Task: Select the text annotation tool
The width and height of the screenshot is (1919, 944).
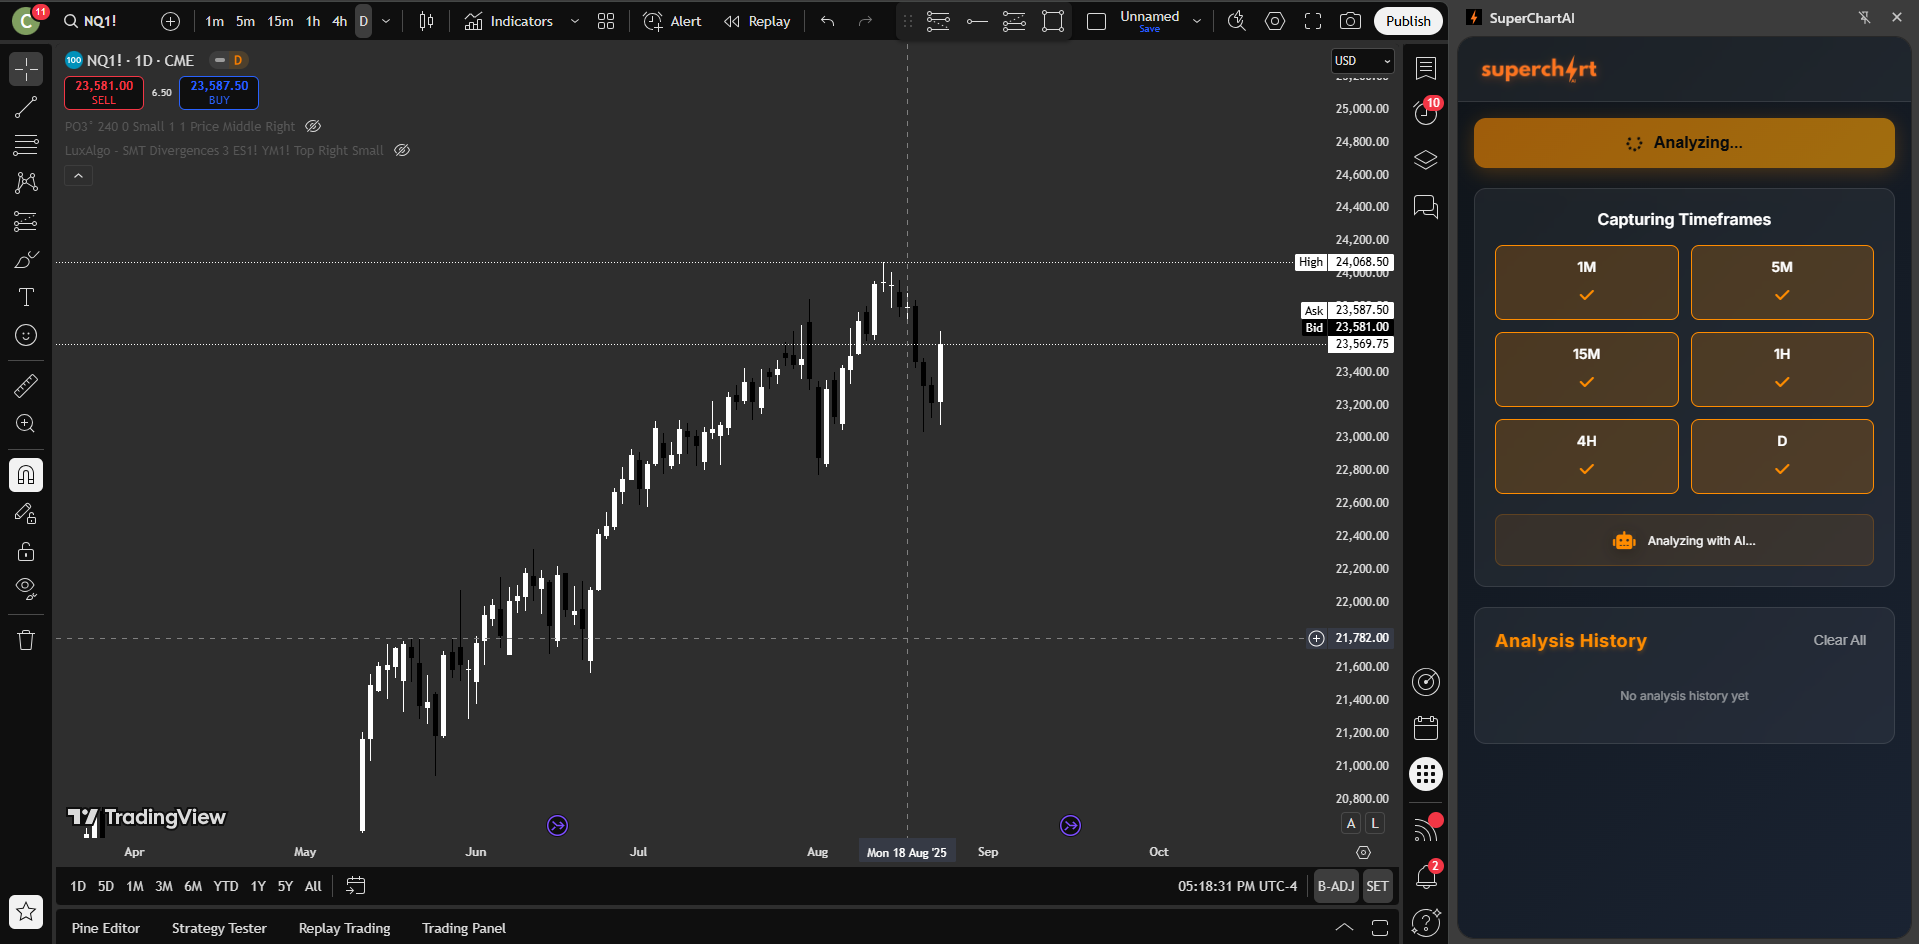Action: tap(26, 297)
